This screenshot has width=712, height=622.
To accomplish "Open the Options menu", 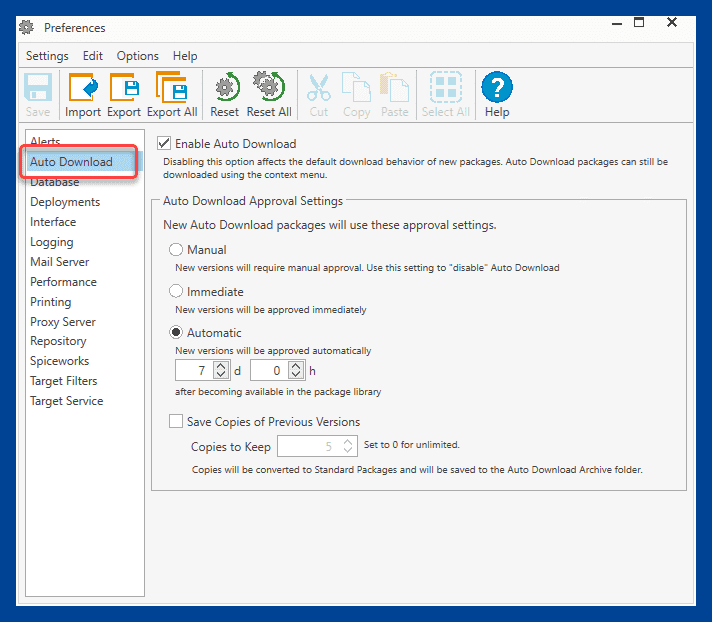I will pyautogui.click(x=138, y=56).
